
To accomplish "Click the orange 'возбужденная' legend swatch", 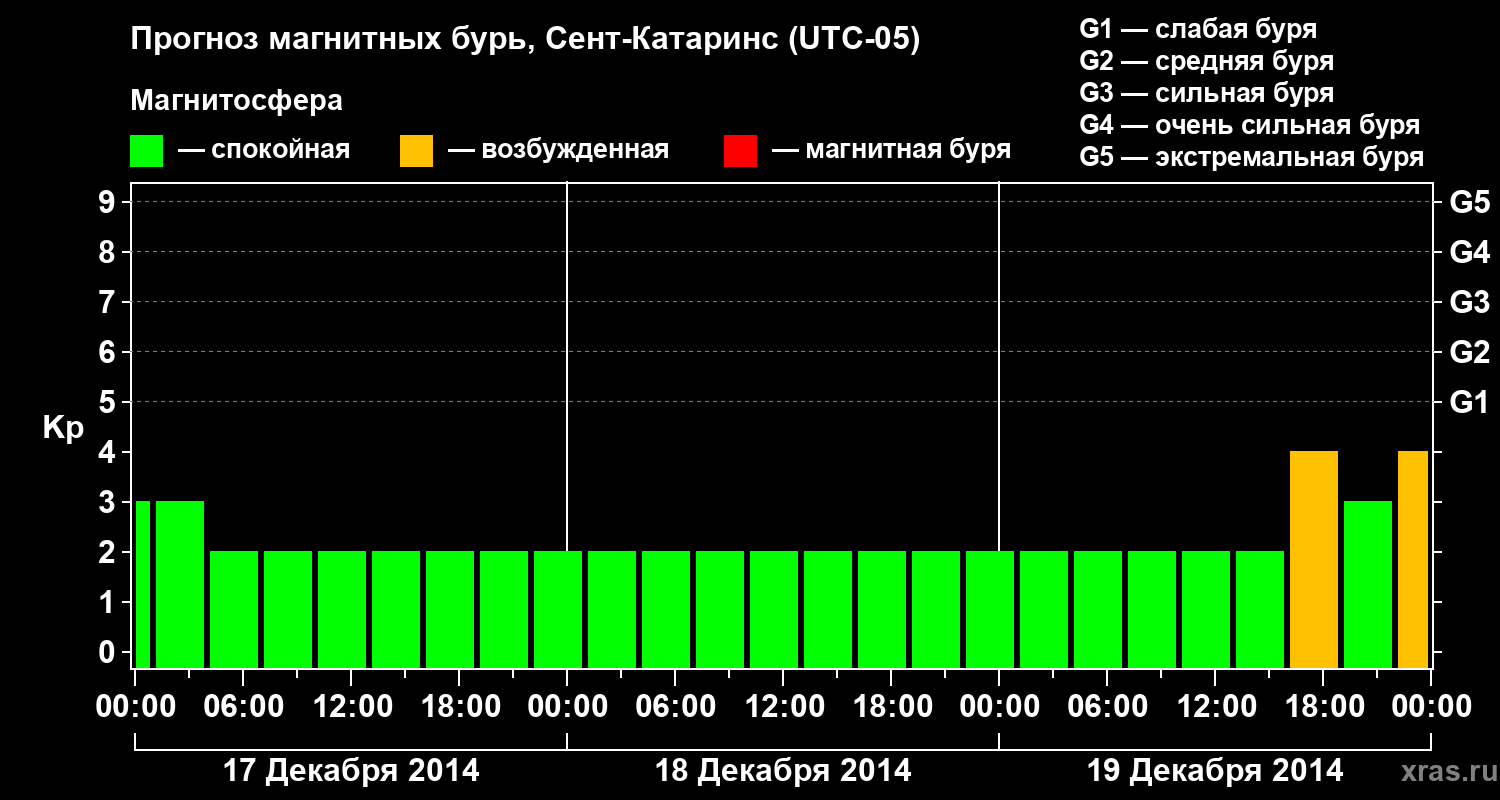I will (416, 151).
